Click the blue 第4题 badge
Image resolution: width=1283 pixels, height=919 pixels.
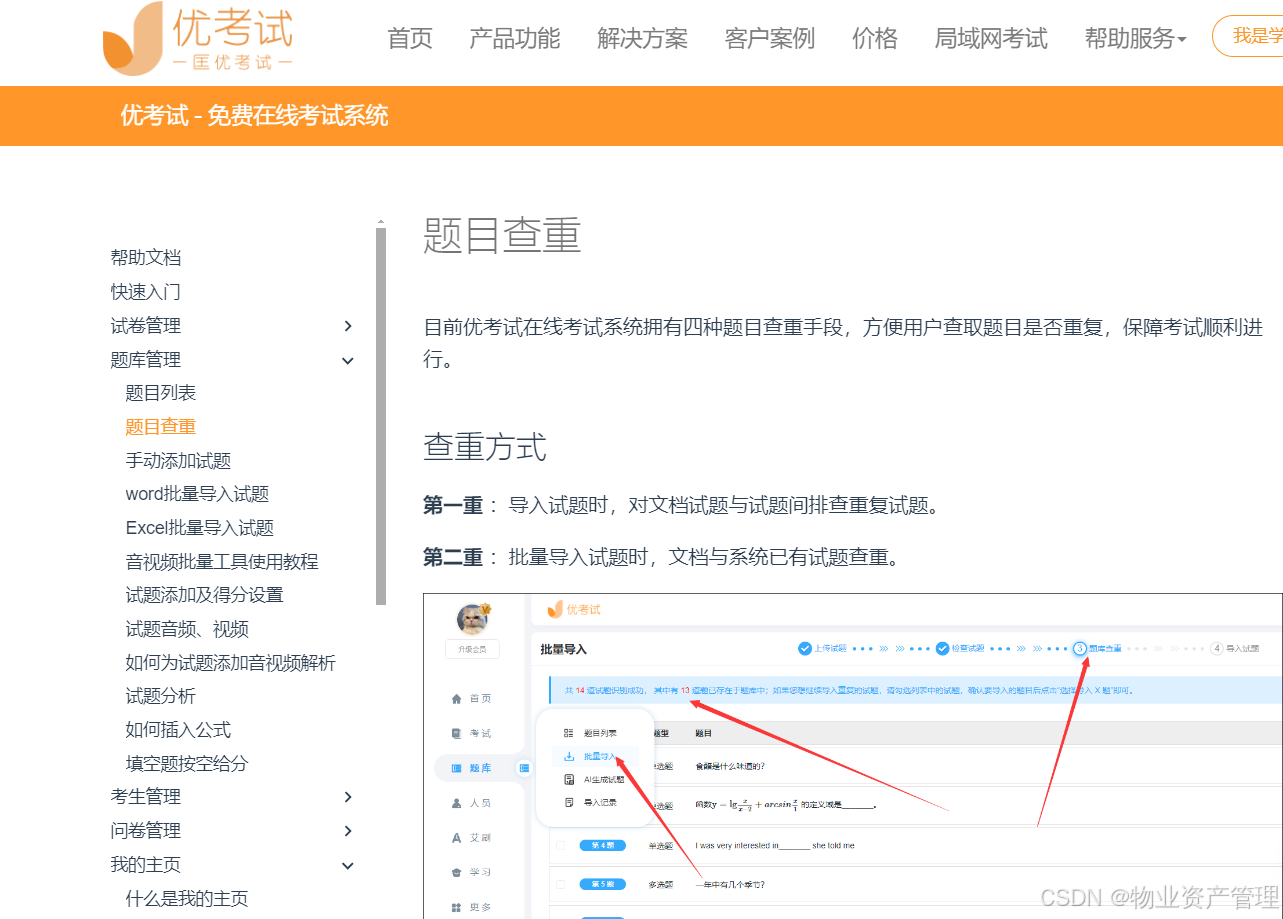pos(602,846)
